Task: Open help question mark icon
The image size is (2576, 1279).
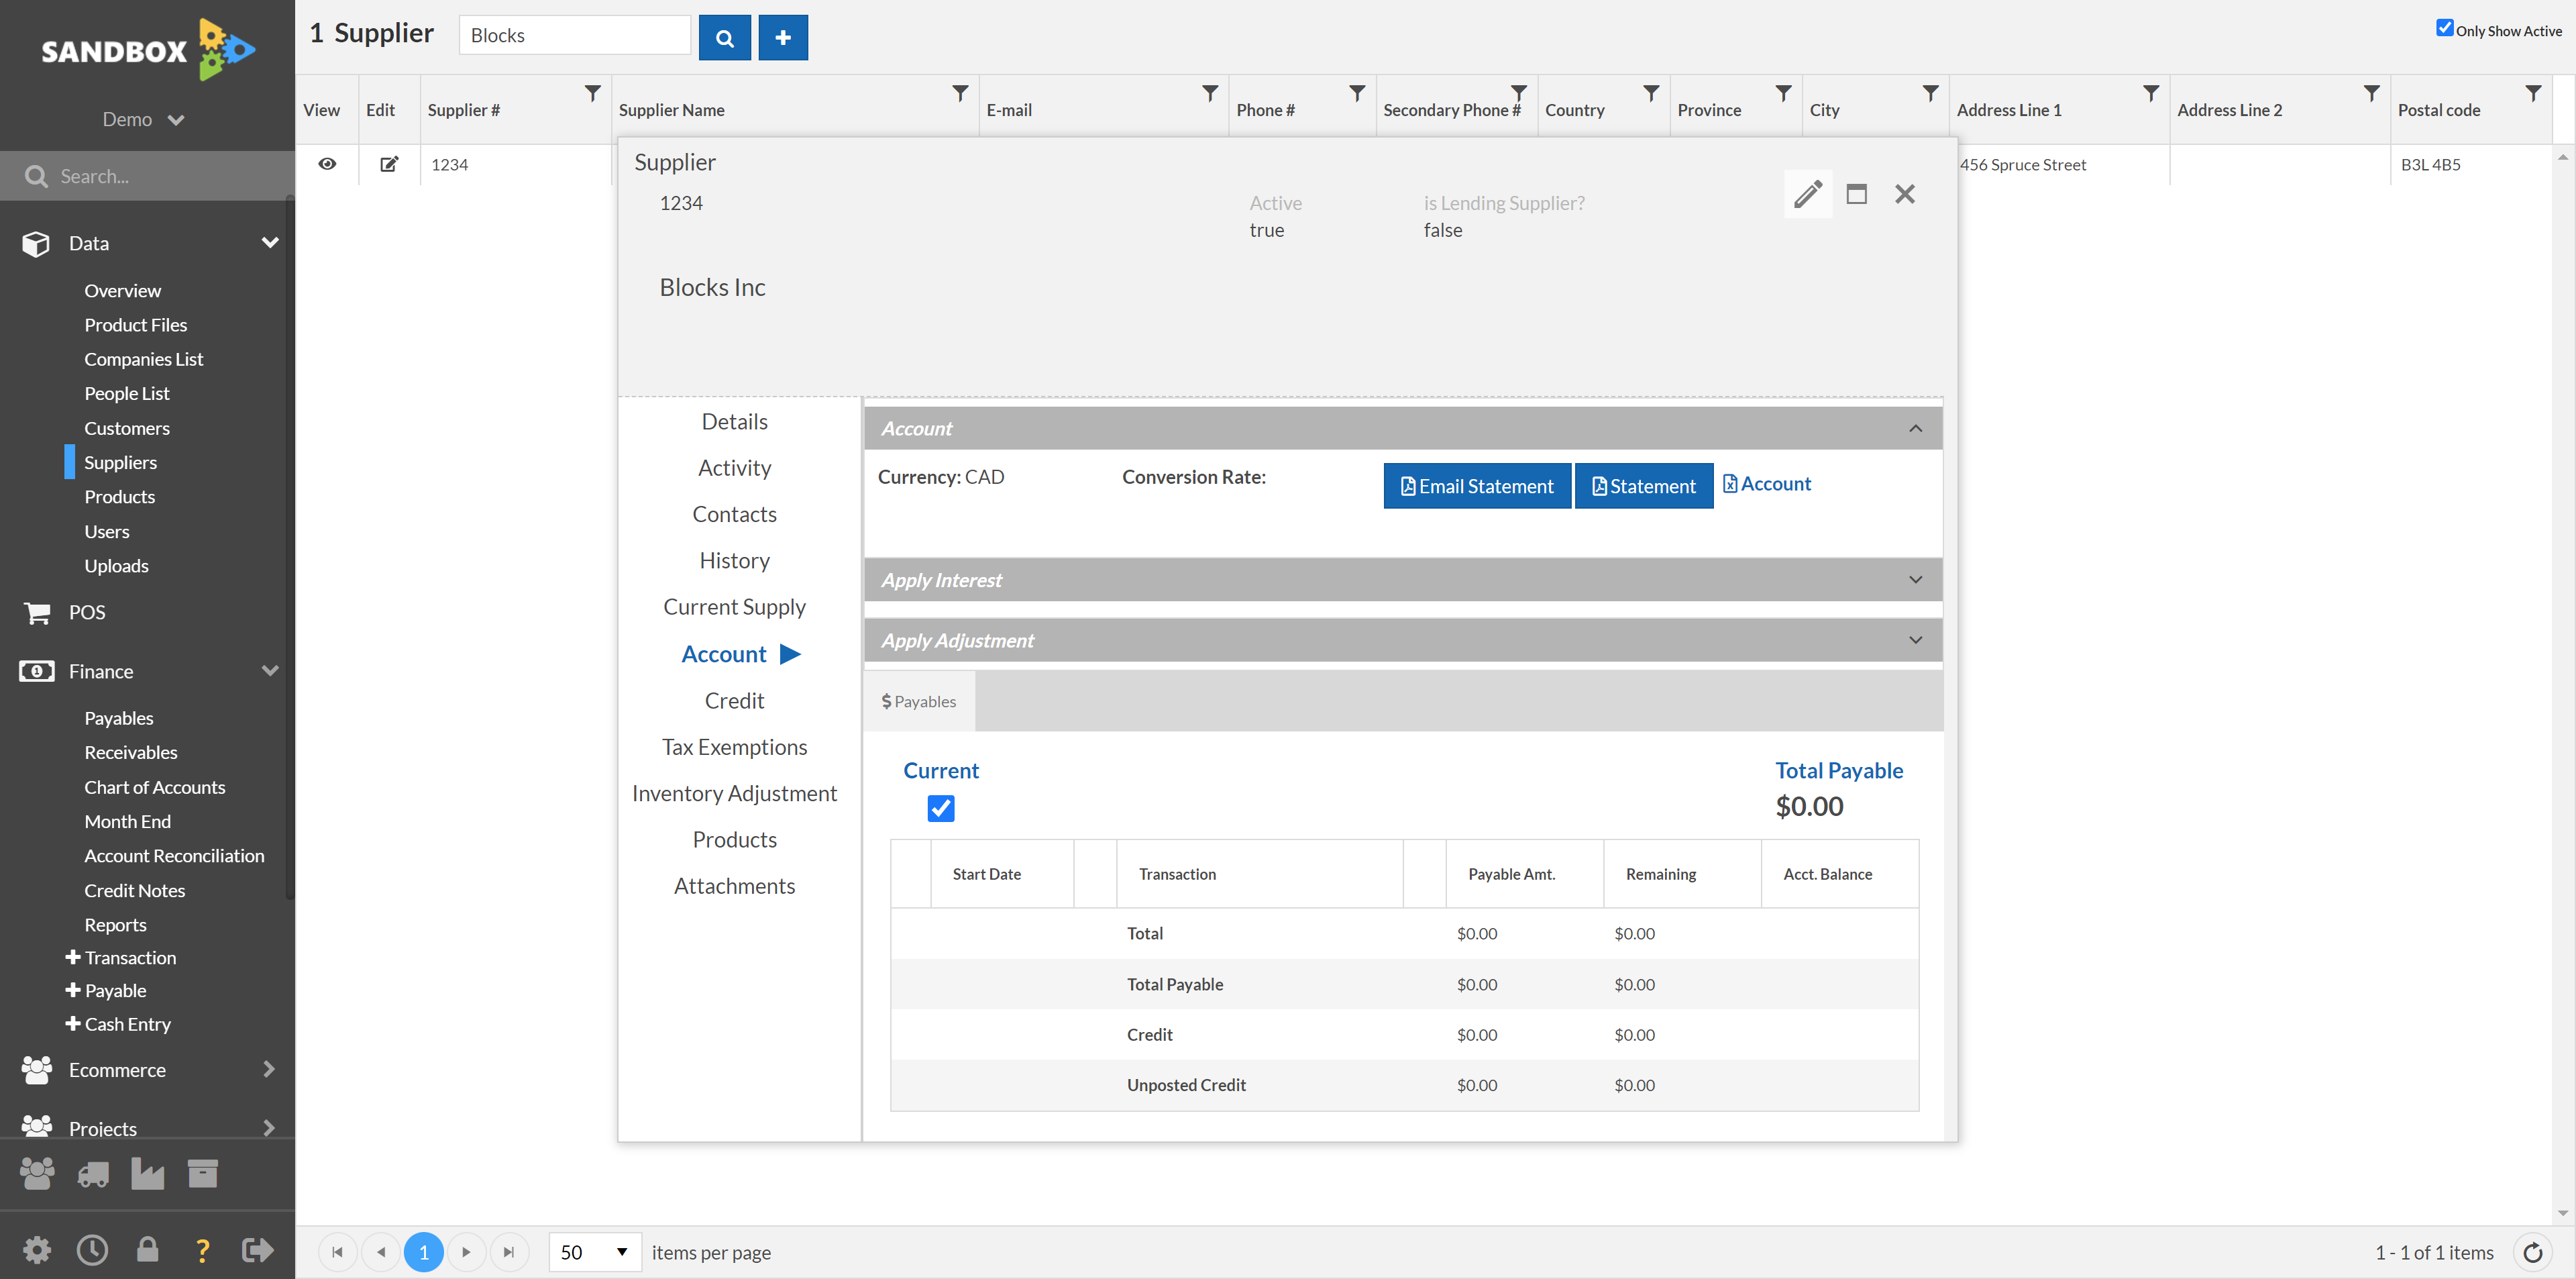Action: [x=202, y=1250]
